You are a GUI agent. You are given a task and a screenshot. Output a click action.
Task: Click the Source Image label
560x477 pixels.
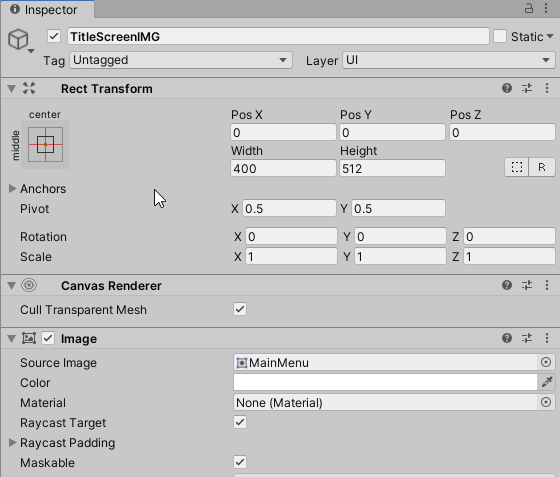pos(58,363)
